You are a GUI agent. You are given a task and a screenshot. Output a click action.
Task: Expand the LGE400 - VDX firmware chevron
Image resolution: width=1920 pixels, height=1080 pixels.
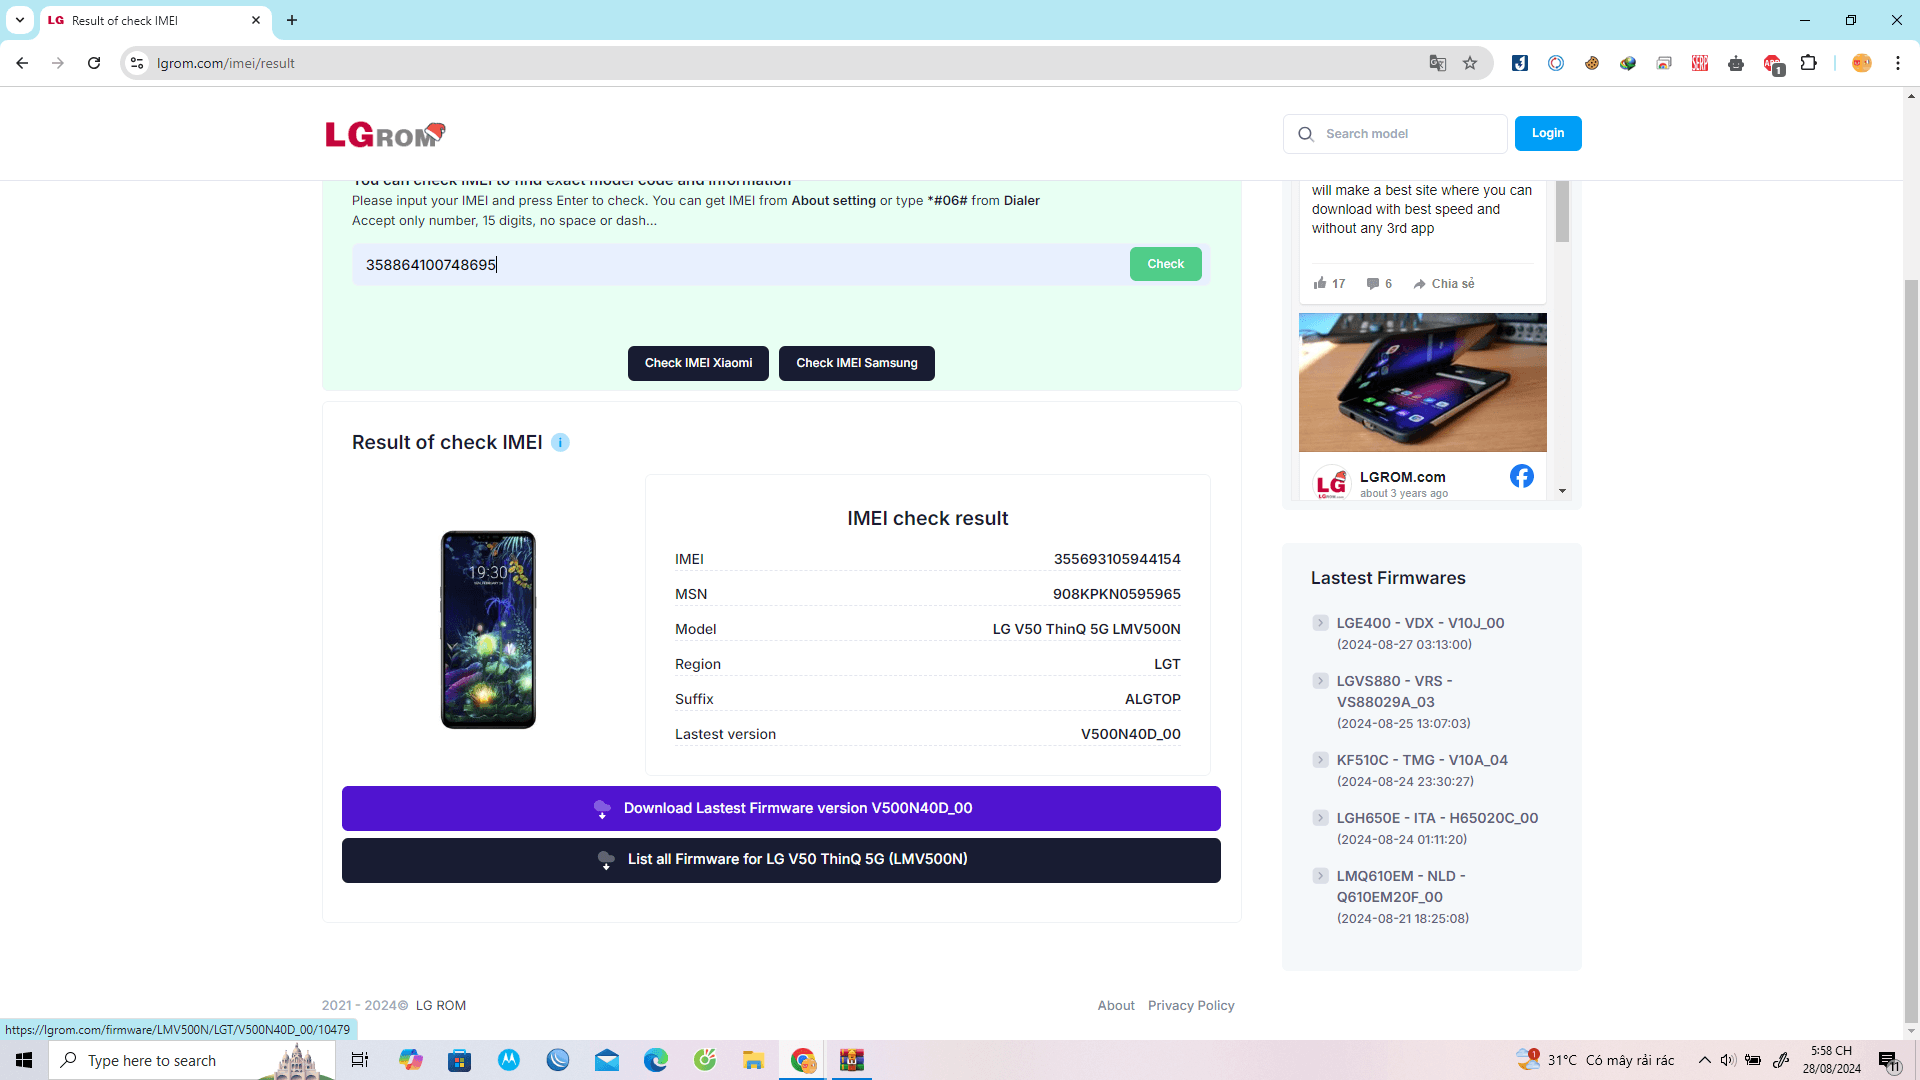[x=1320, y=623]
